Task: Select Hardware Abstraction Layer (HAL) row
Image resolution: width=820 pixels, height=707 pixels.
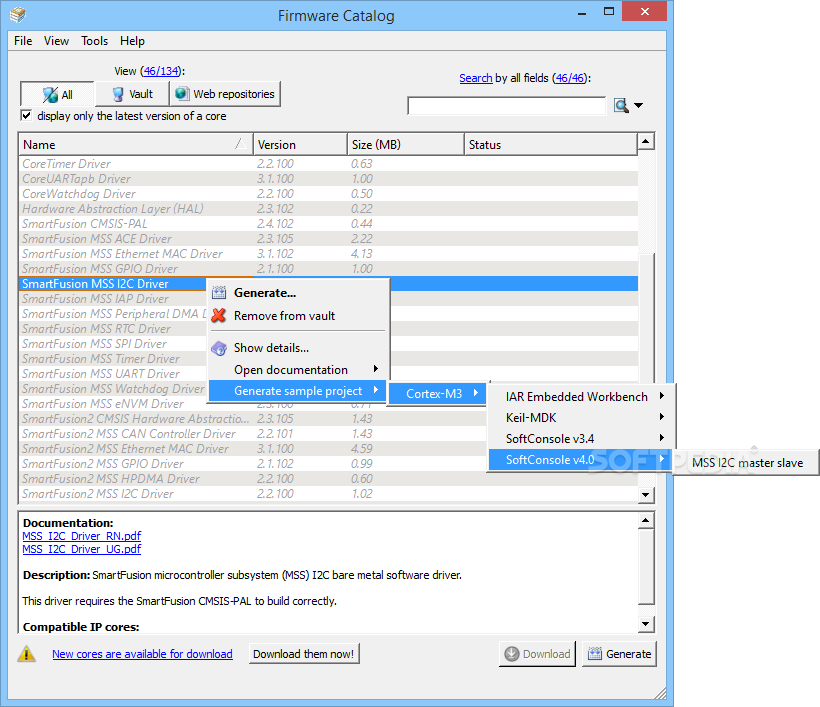Action: pyautogui.click(x=328, y=209)
